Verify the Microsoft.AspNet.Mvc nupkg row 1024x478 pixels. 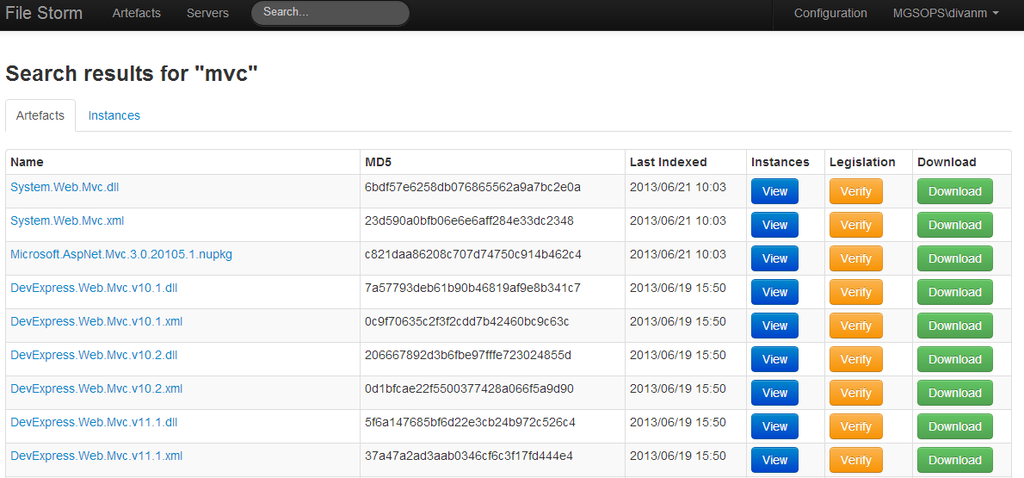(856, 259)
